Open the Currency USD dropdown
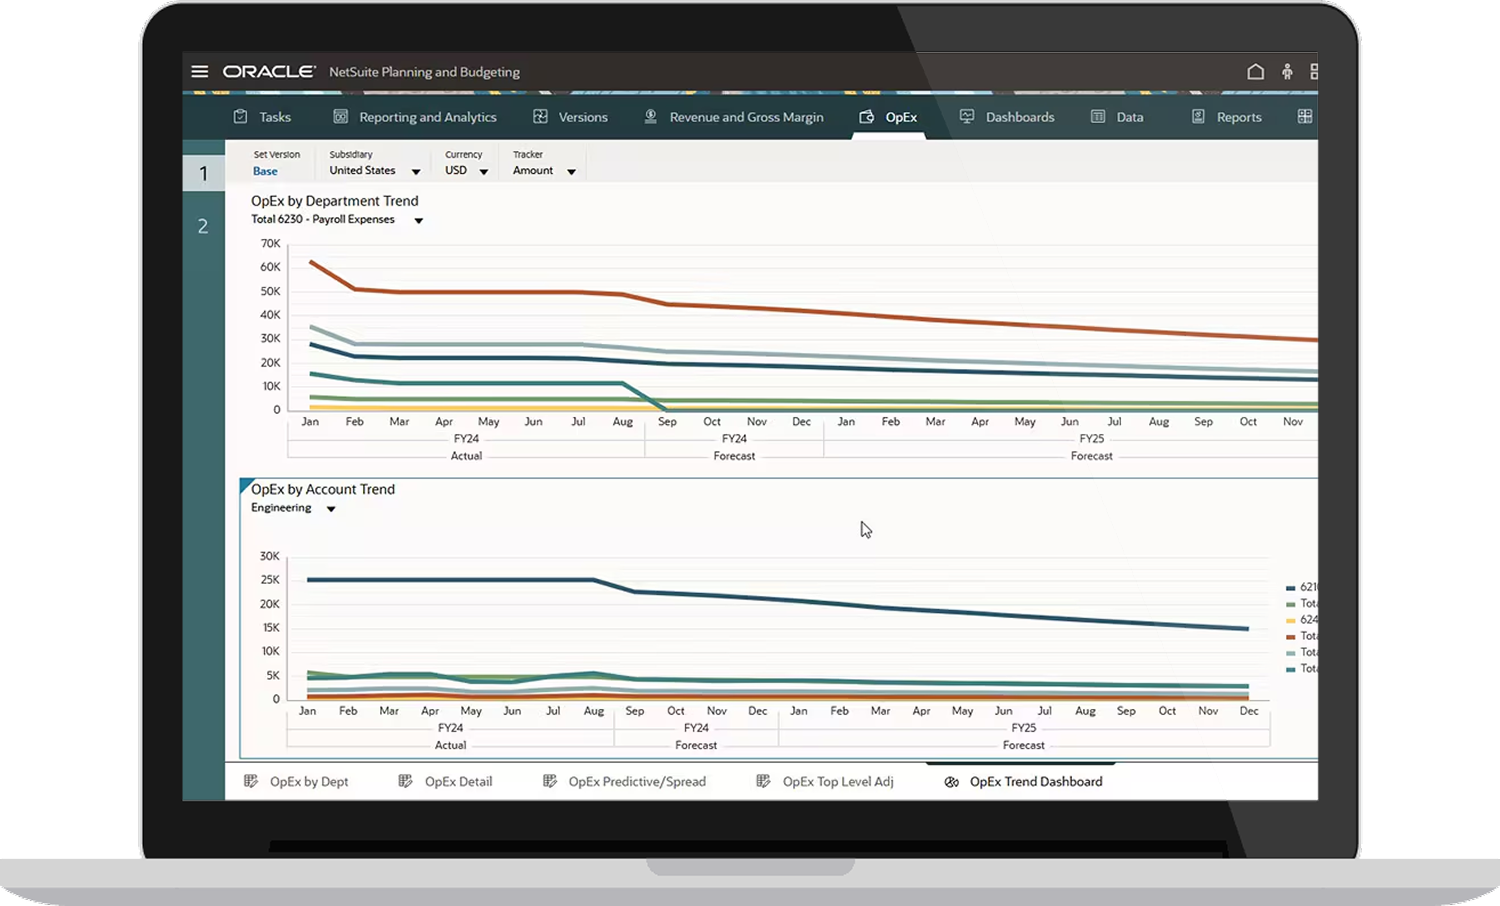This screenshot has width=1500, height=906. pos(484,172)
